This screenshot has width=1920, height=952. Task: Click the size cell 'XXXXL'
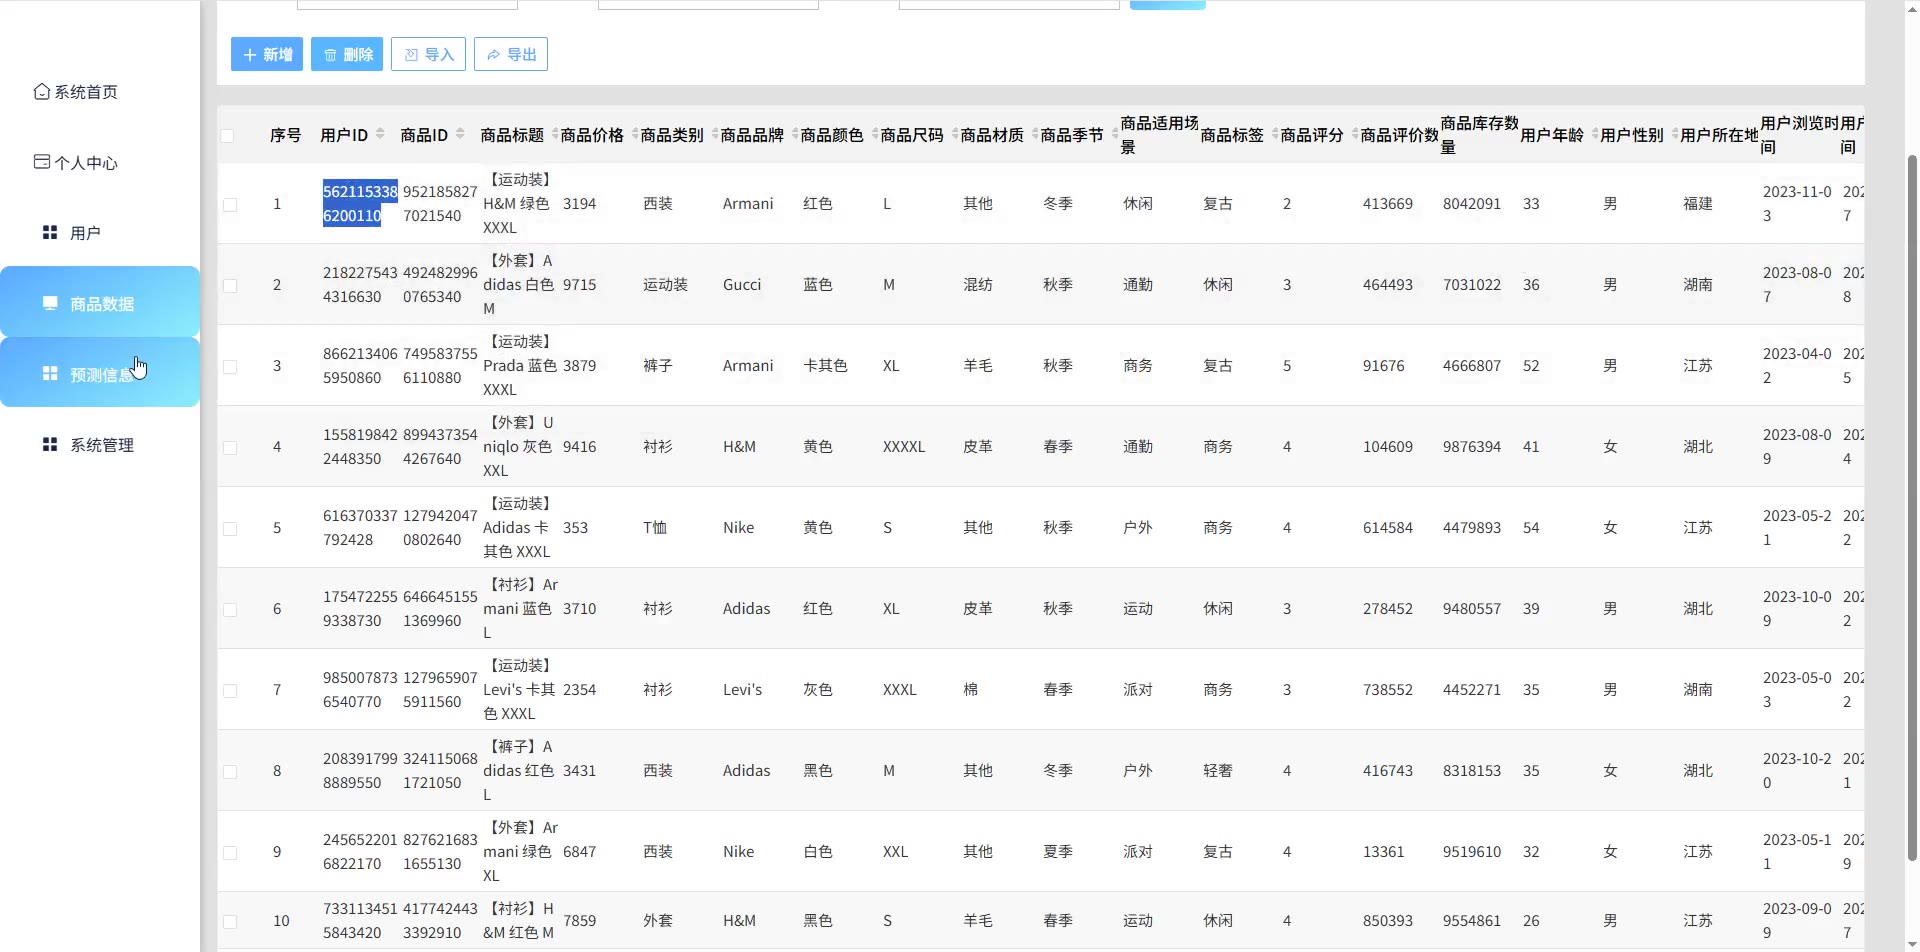(904, 447)
